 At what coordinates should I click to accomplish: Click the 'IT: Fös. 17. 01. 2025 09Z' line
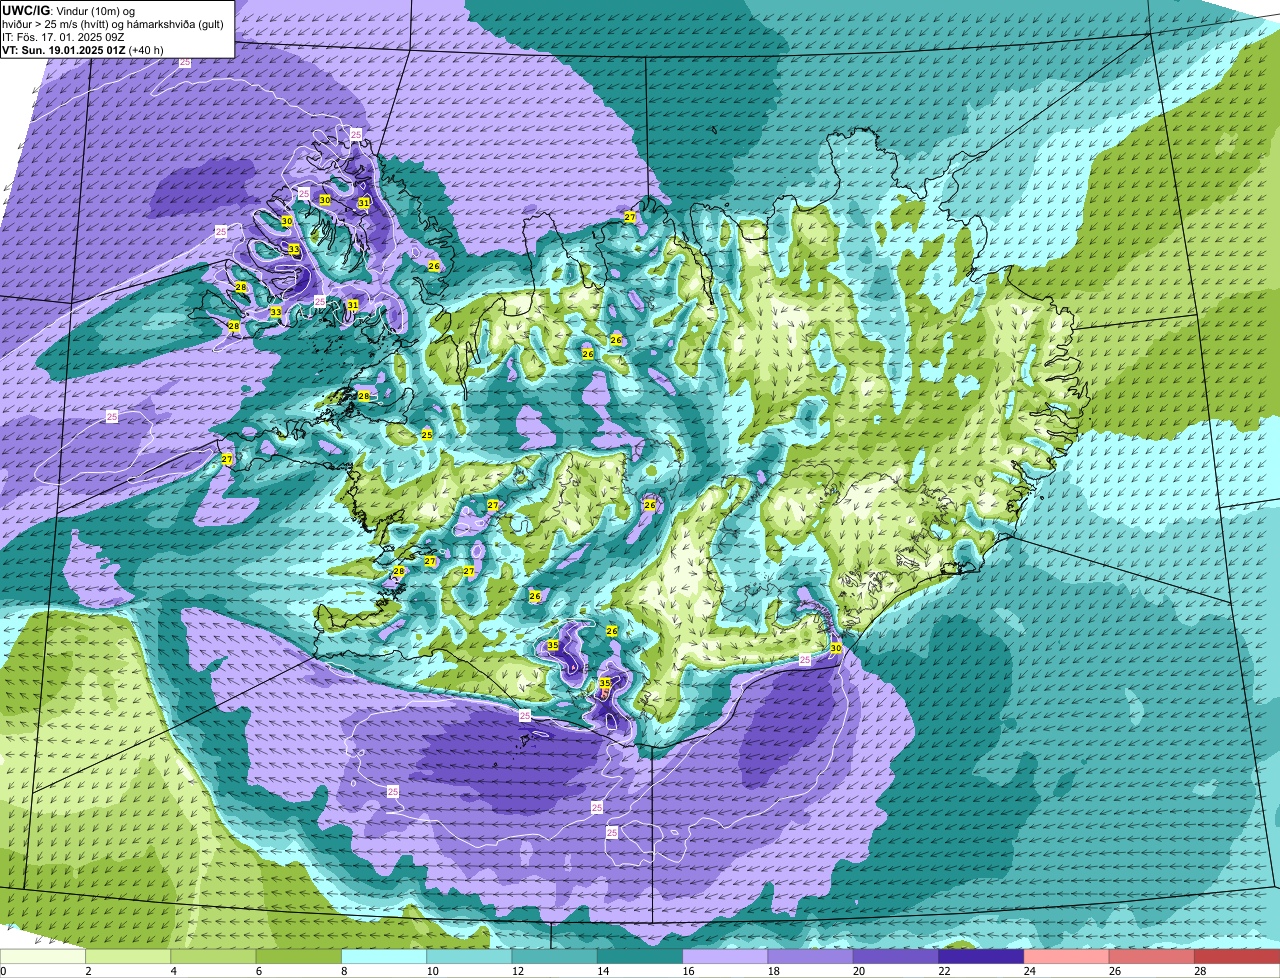click(63, 36)
